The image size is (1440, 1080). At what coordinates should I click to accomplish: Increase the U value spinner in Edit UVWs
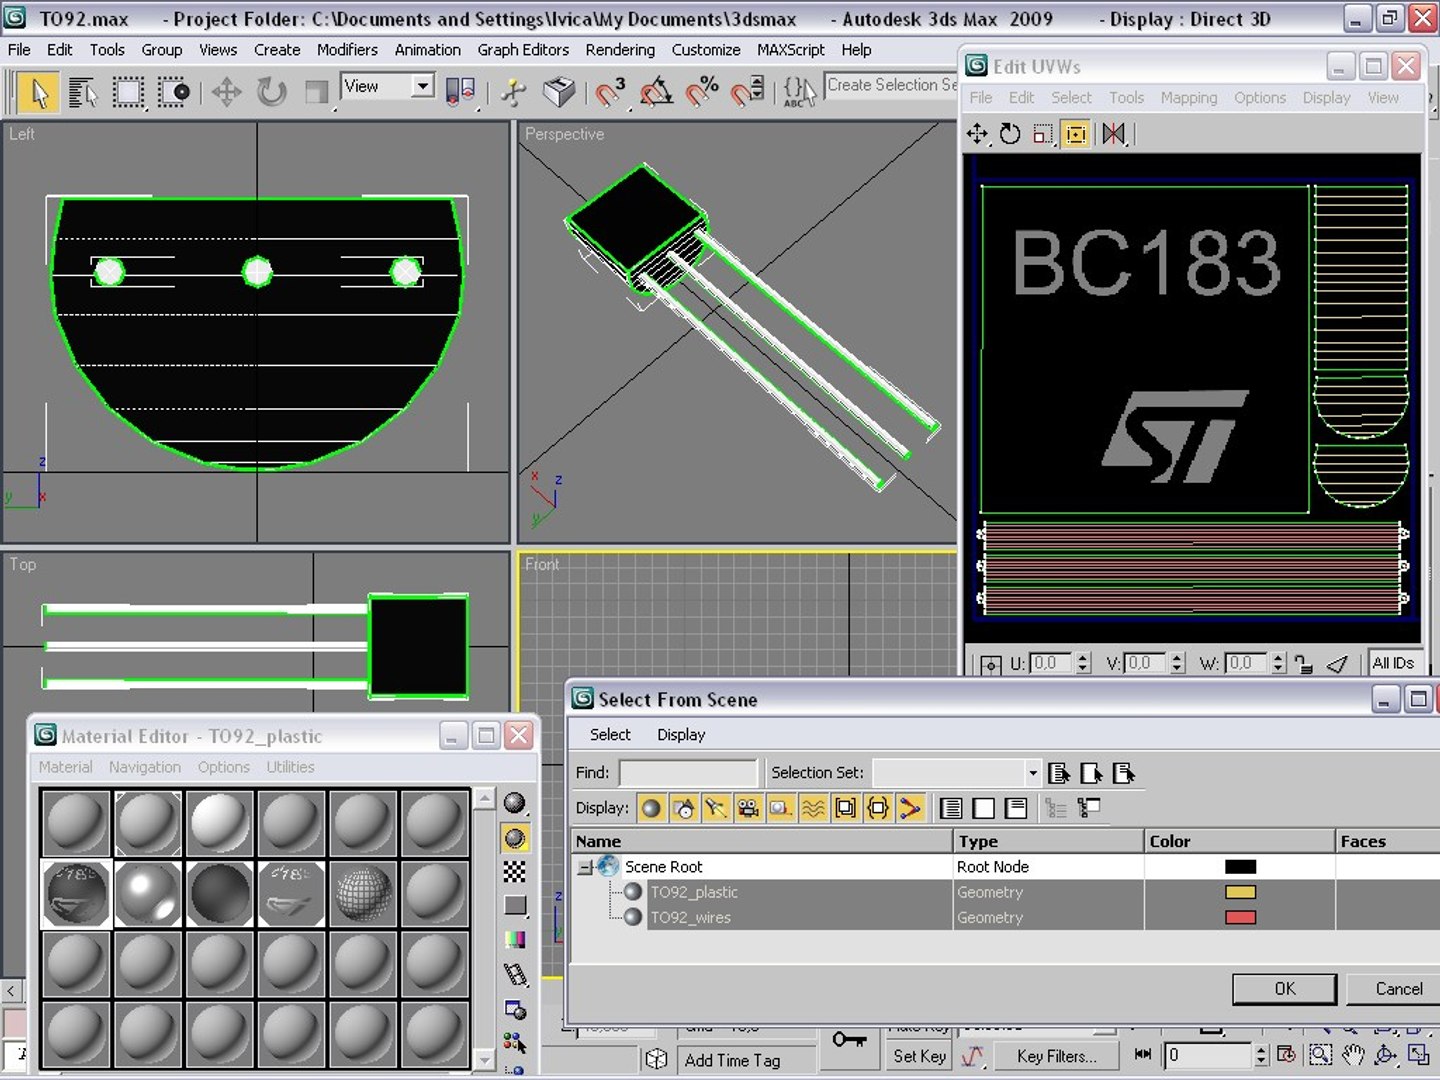1083,658
